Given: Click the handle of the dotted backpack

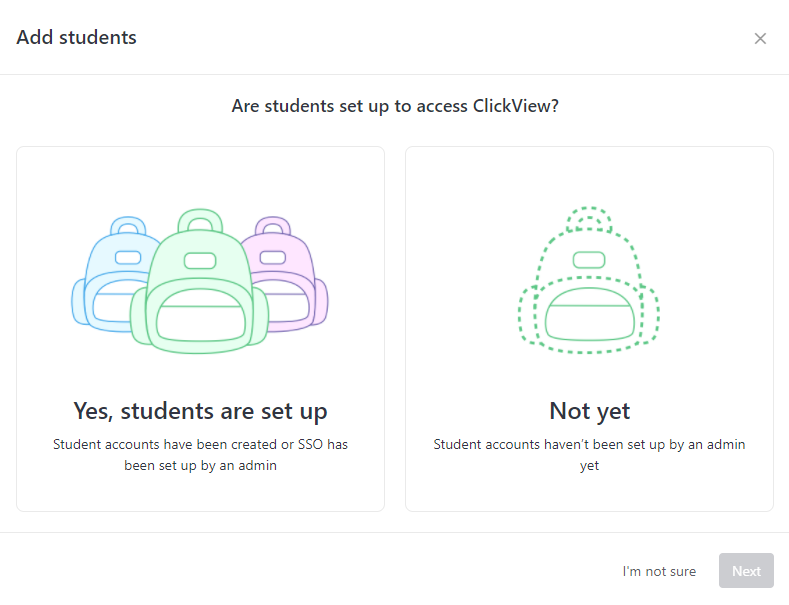Looking at the screenshot, I should click(x=589, y=219).
